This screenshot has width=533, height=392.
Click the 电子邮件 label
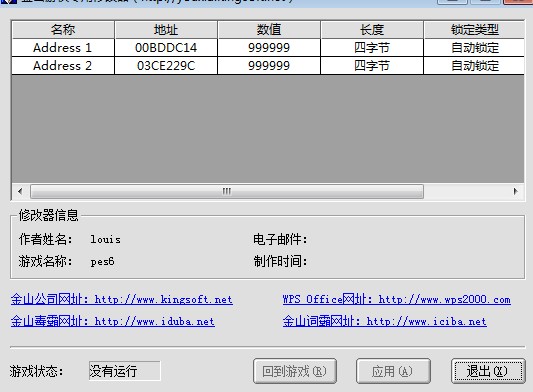click(280, 240)
